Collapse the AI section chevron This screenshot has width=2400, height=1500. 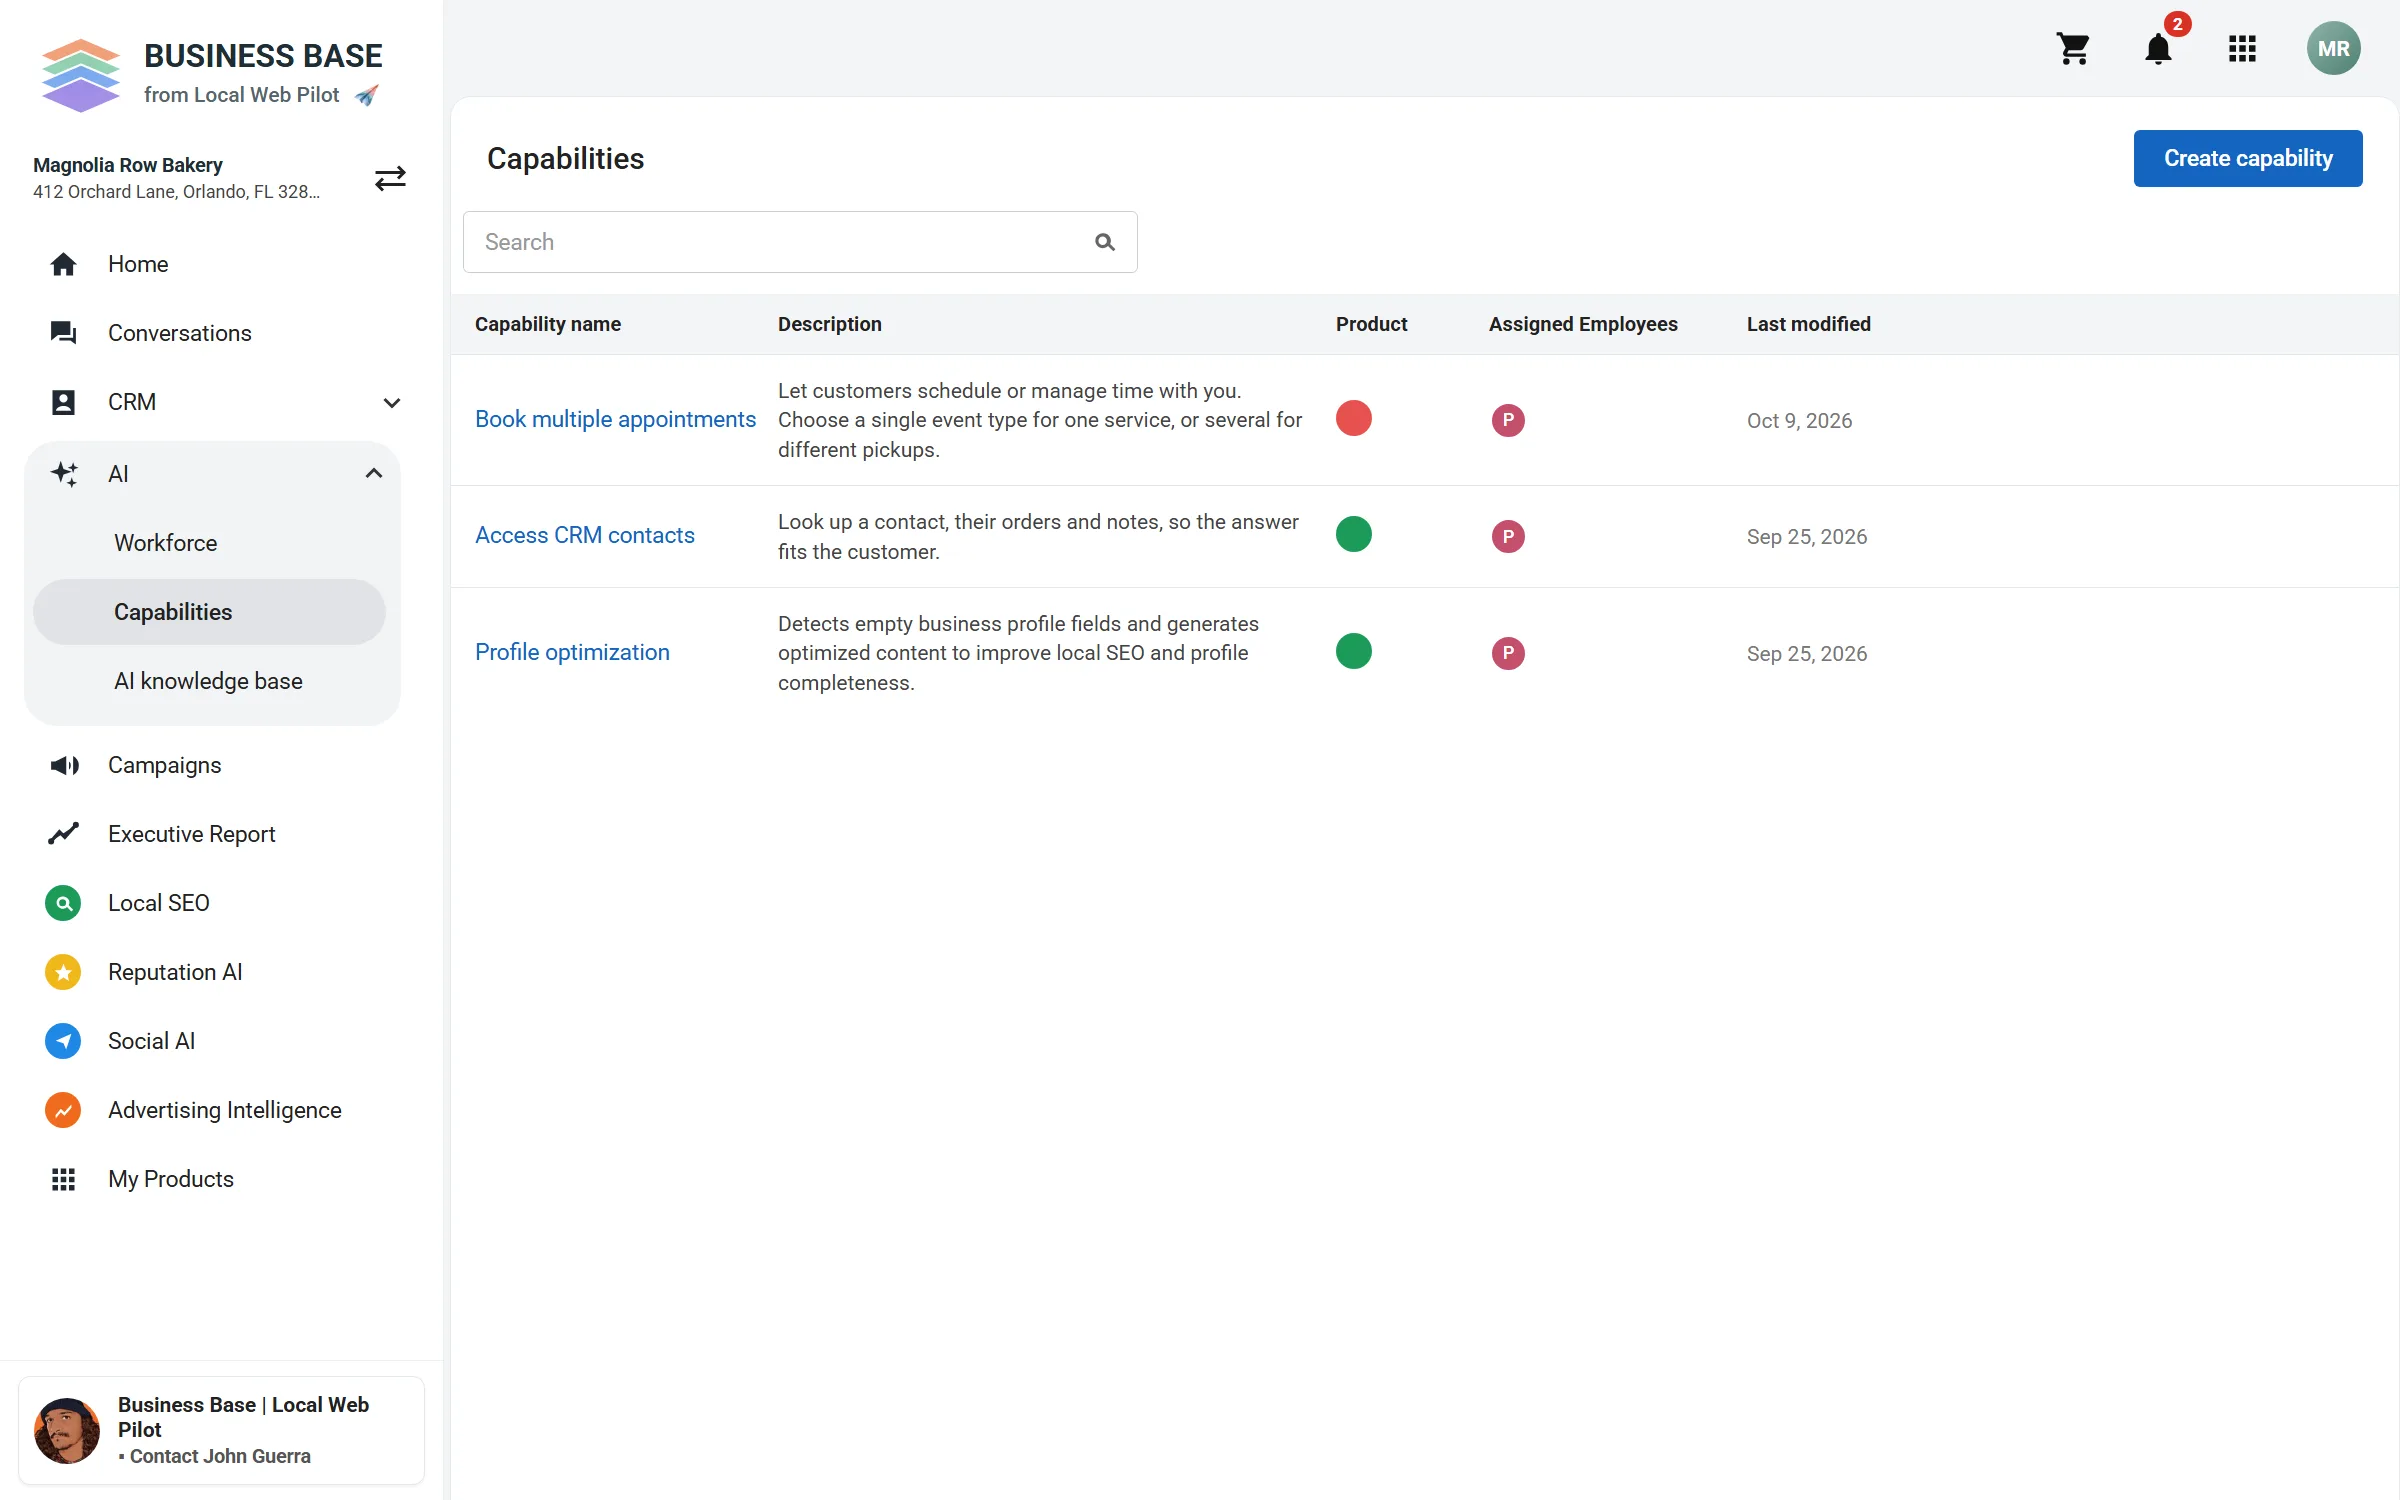tap(374, 474)
